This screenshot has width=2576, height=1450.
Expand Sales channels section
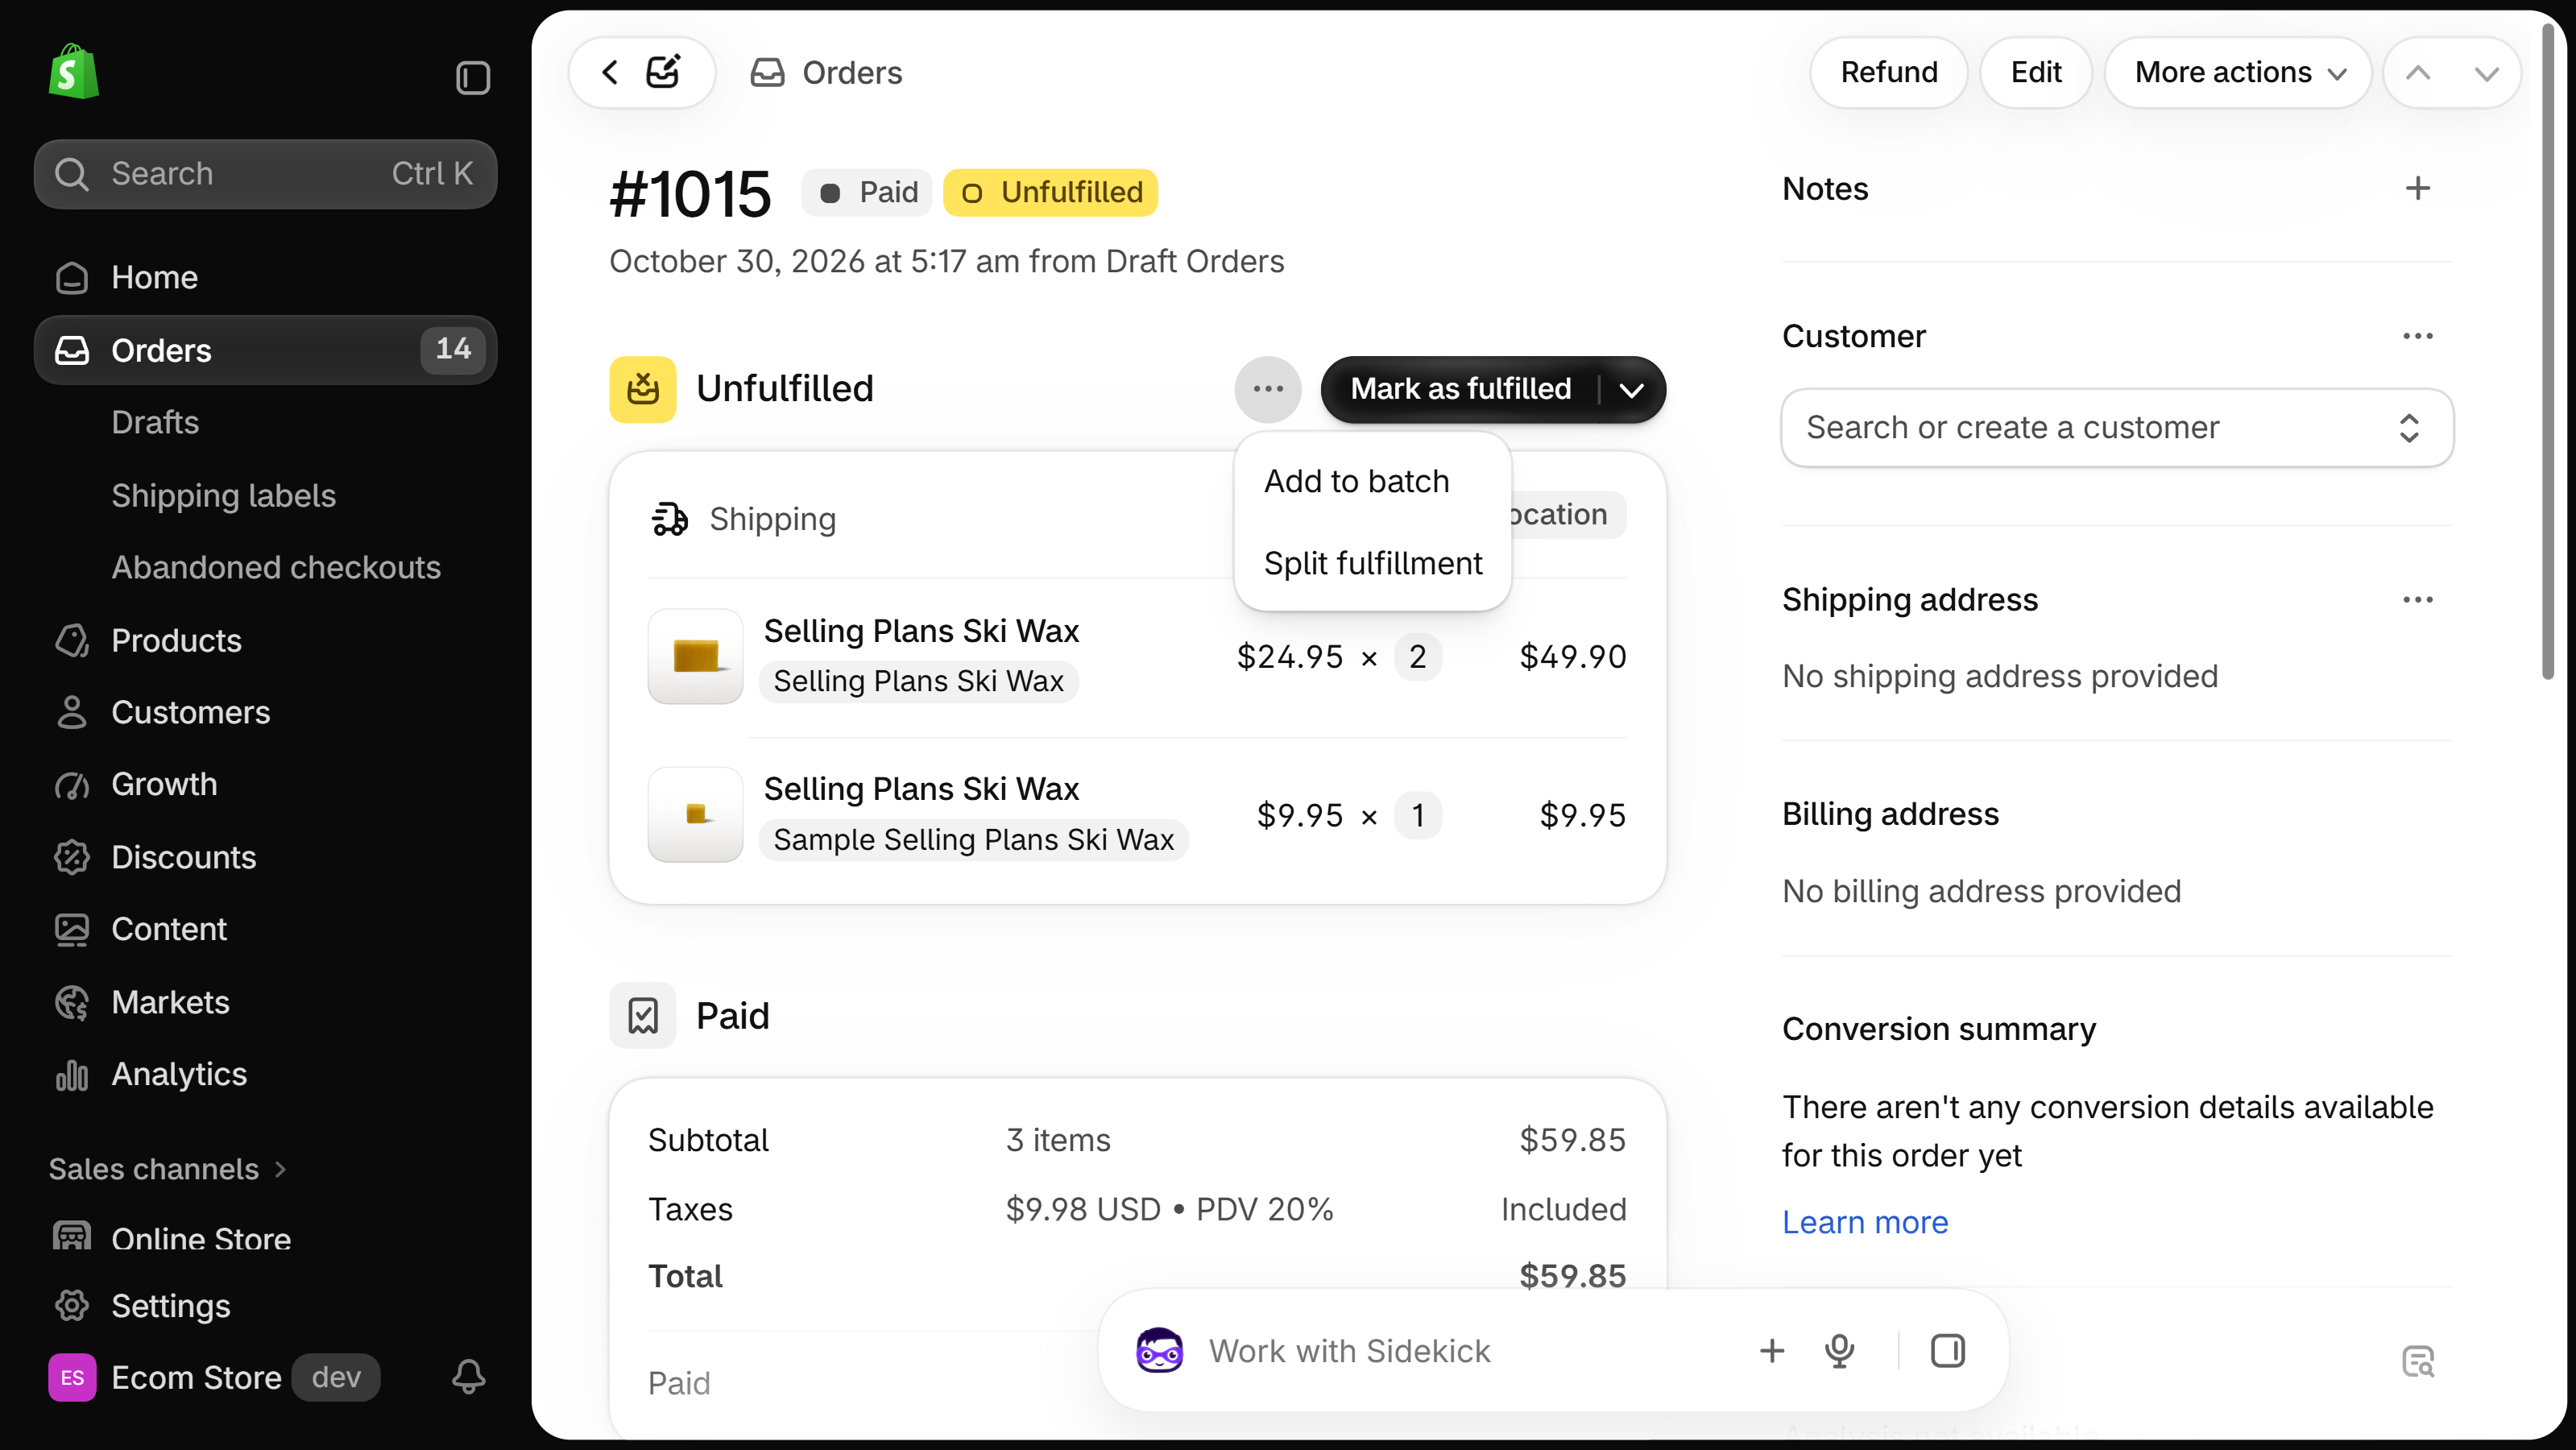pos(168,1169)
